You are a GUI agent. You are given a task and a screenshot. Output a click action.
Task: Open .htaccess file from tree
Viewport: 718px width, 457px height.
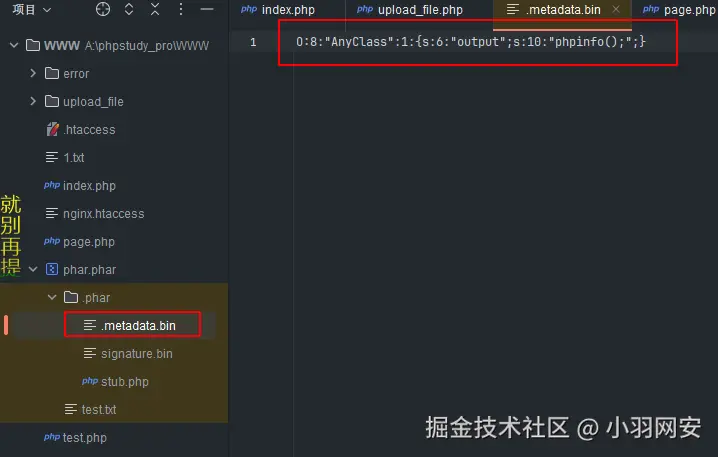(89, 130)
